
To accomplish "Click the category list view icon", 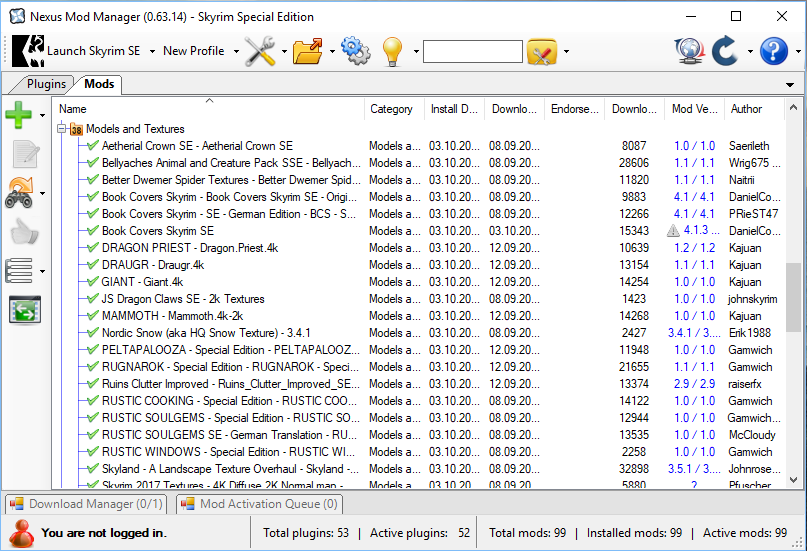I will click(x=19, y=270).
